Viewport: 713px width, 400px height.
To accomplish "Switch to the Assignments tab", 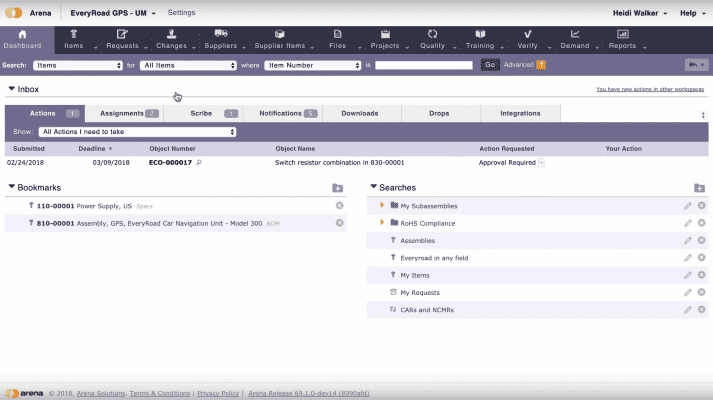I will (x=128, y=114).
